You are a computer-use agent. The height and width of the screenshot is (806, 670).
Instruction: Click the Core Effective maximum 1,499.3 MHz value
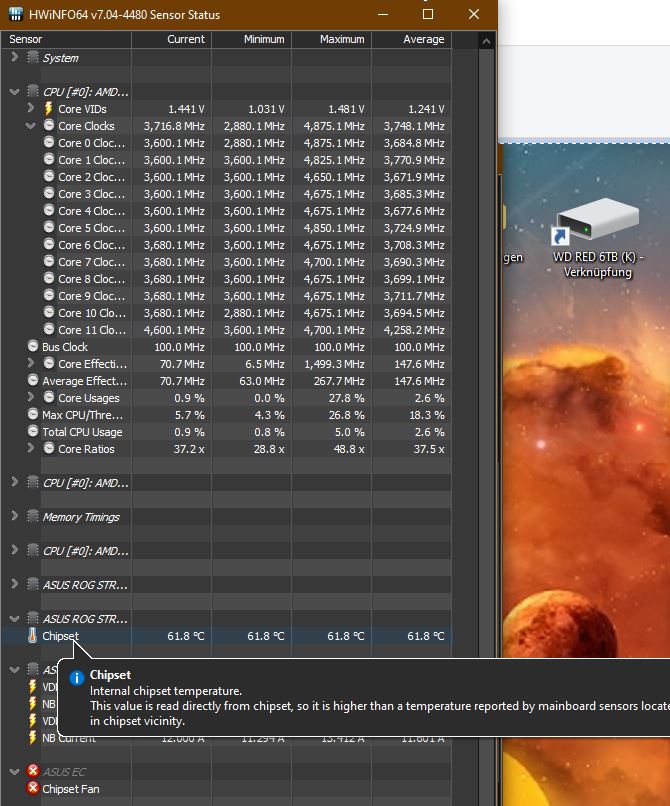(x=334, y=364)
